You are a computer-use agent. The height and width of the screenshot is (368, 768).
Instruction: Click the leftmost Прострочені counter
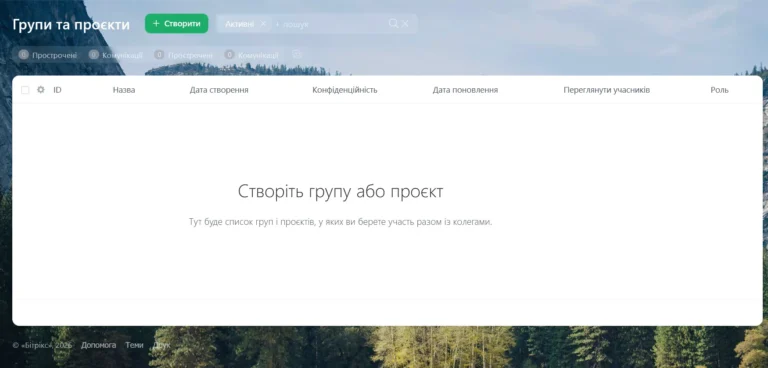[48, 55]
